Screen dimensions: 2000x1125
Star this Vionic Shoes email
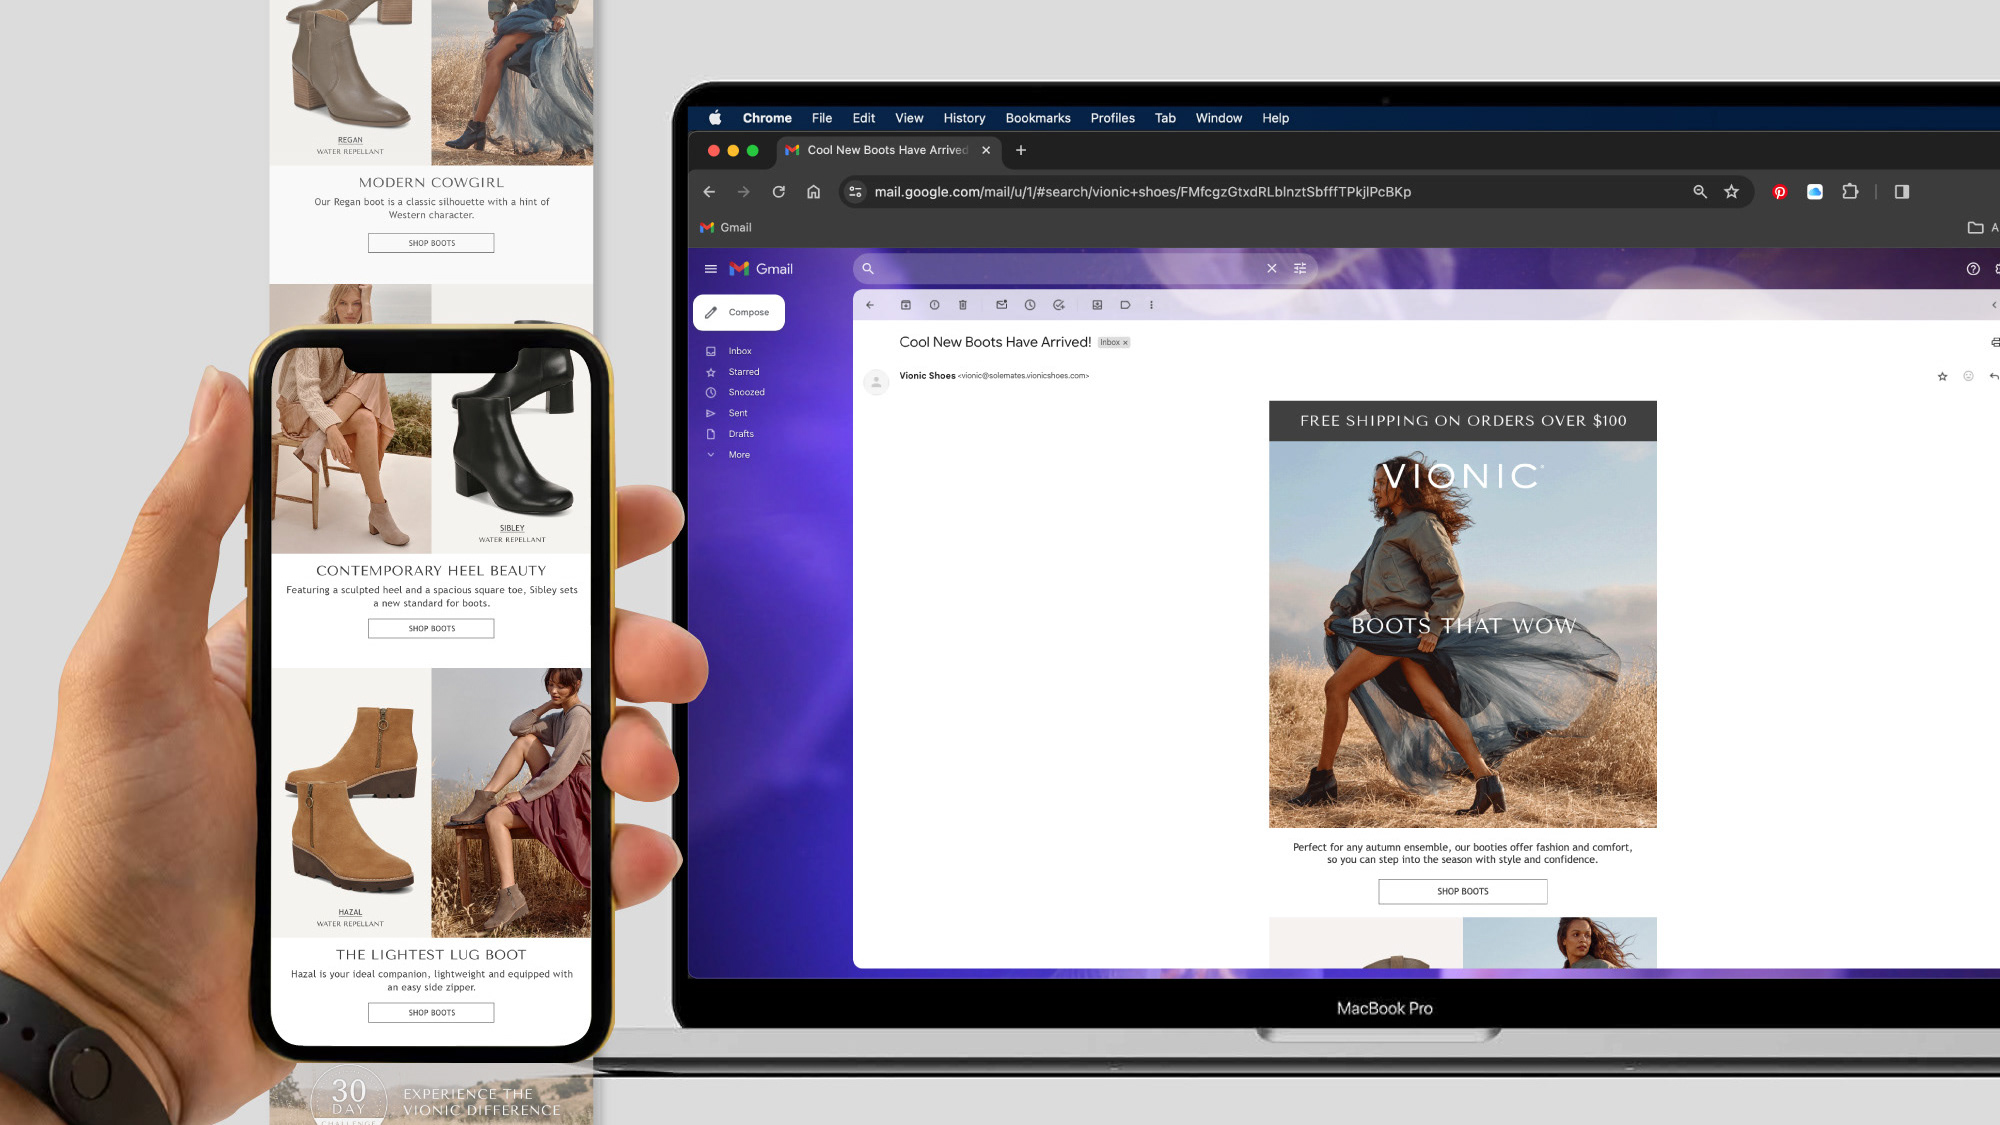point(1942,376)
